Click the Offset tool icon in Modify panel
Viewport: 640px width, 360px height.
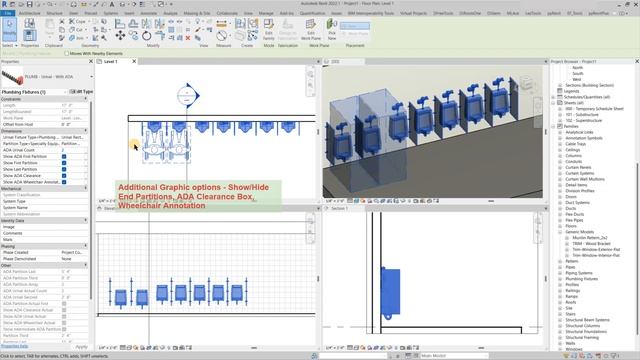(x=133, y=24)
